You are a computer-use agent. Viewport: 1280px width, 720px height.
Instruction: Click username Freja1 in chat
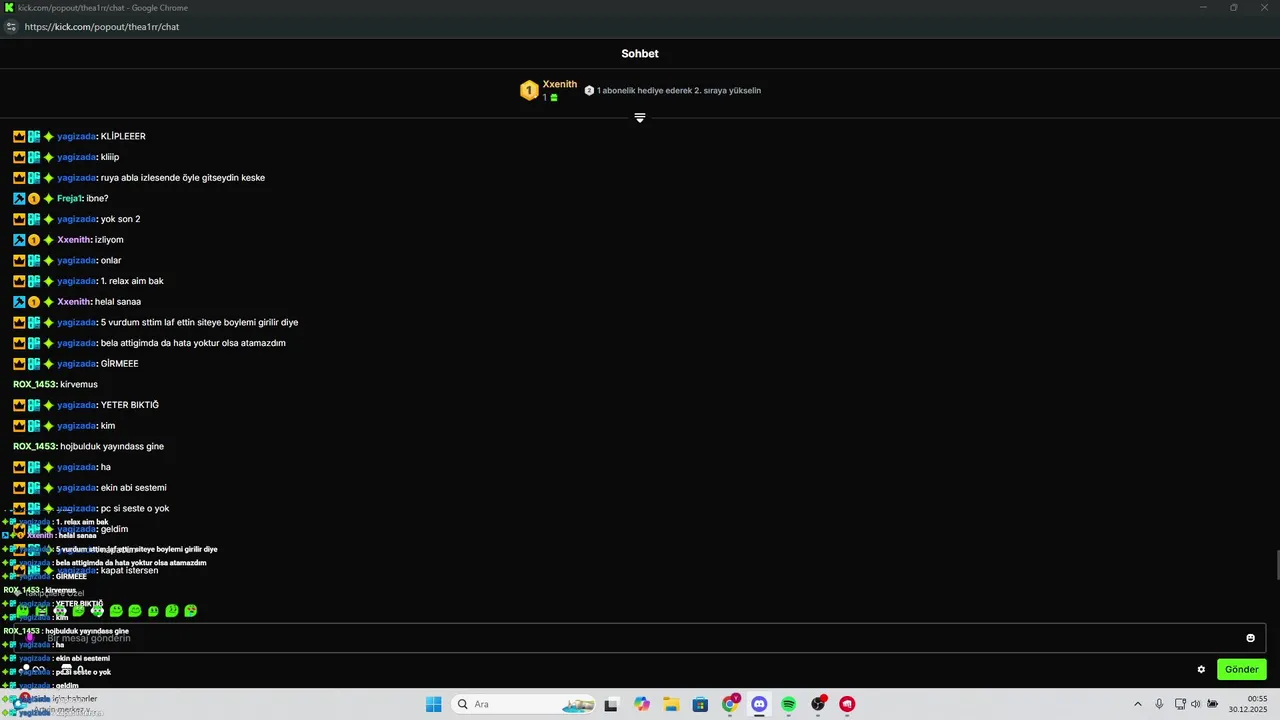69,198
